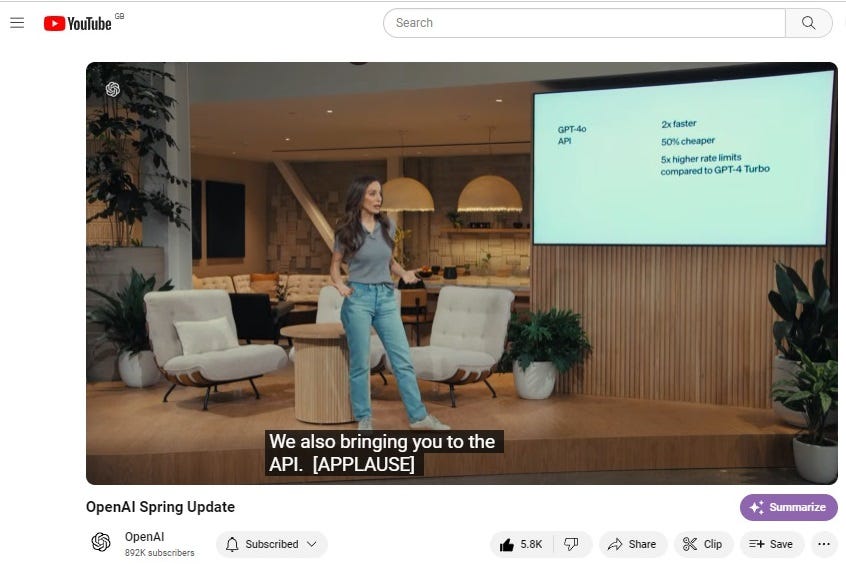Save the video to a playlist
The height and width of the screenshot is (564, 846).
pos(772,544)
